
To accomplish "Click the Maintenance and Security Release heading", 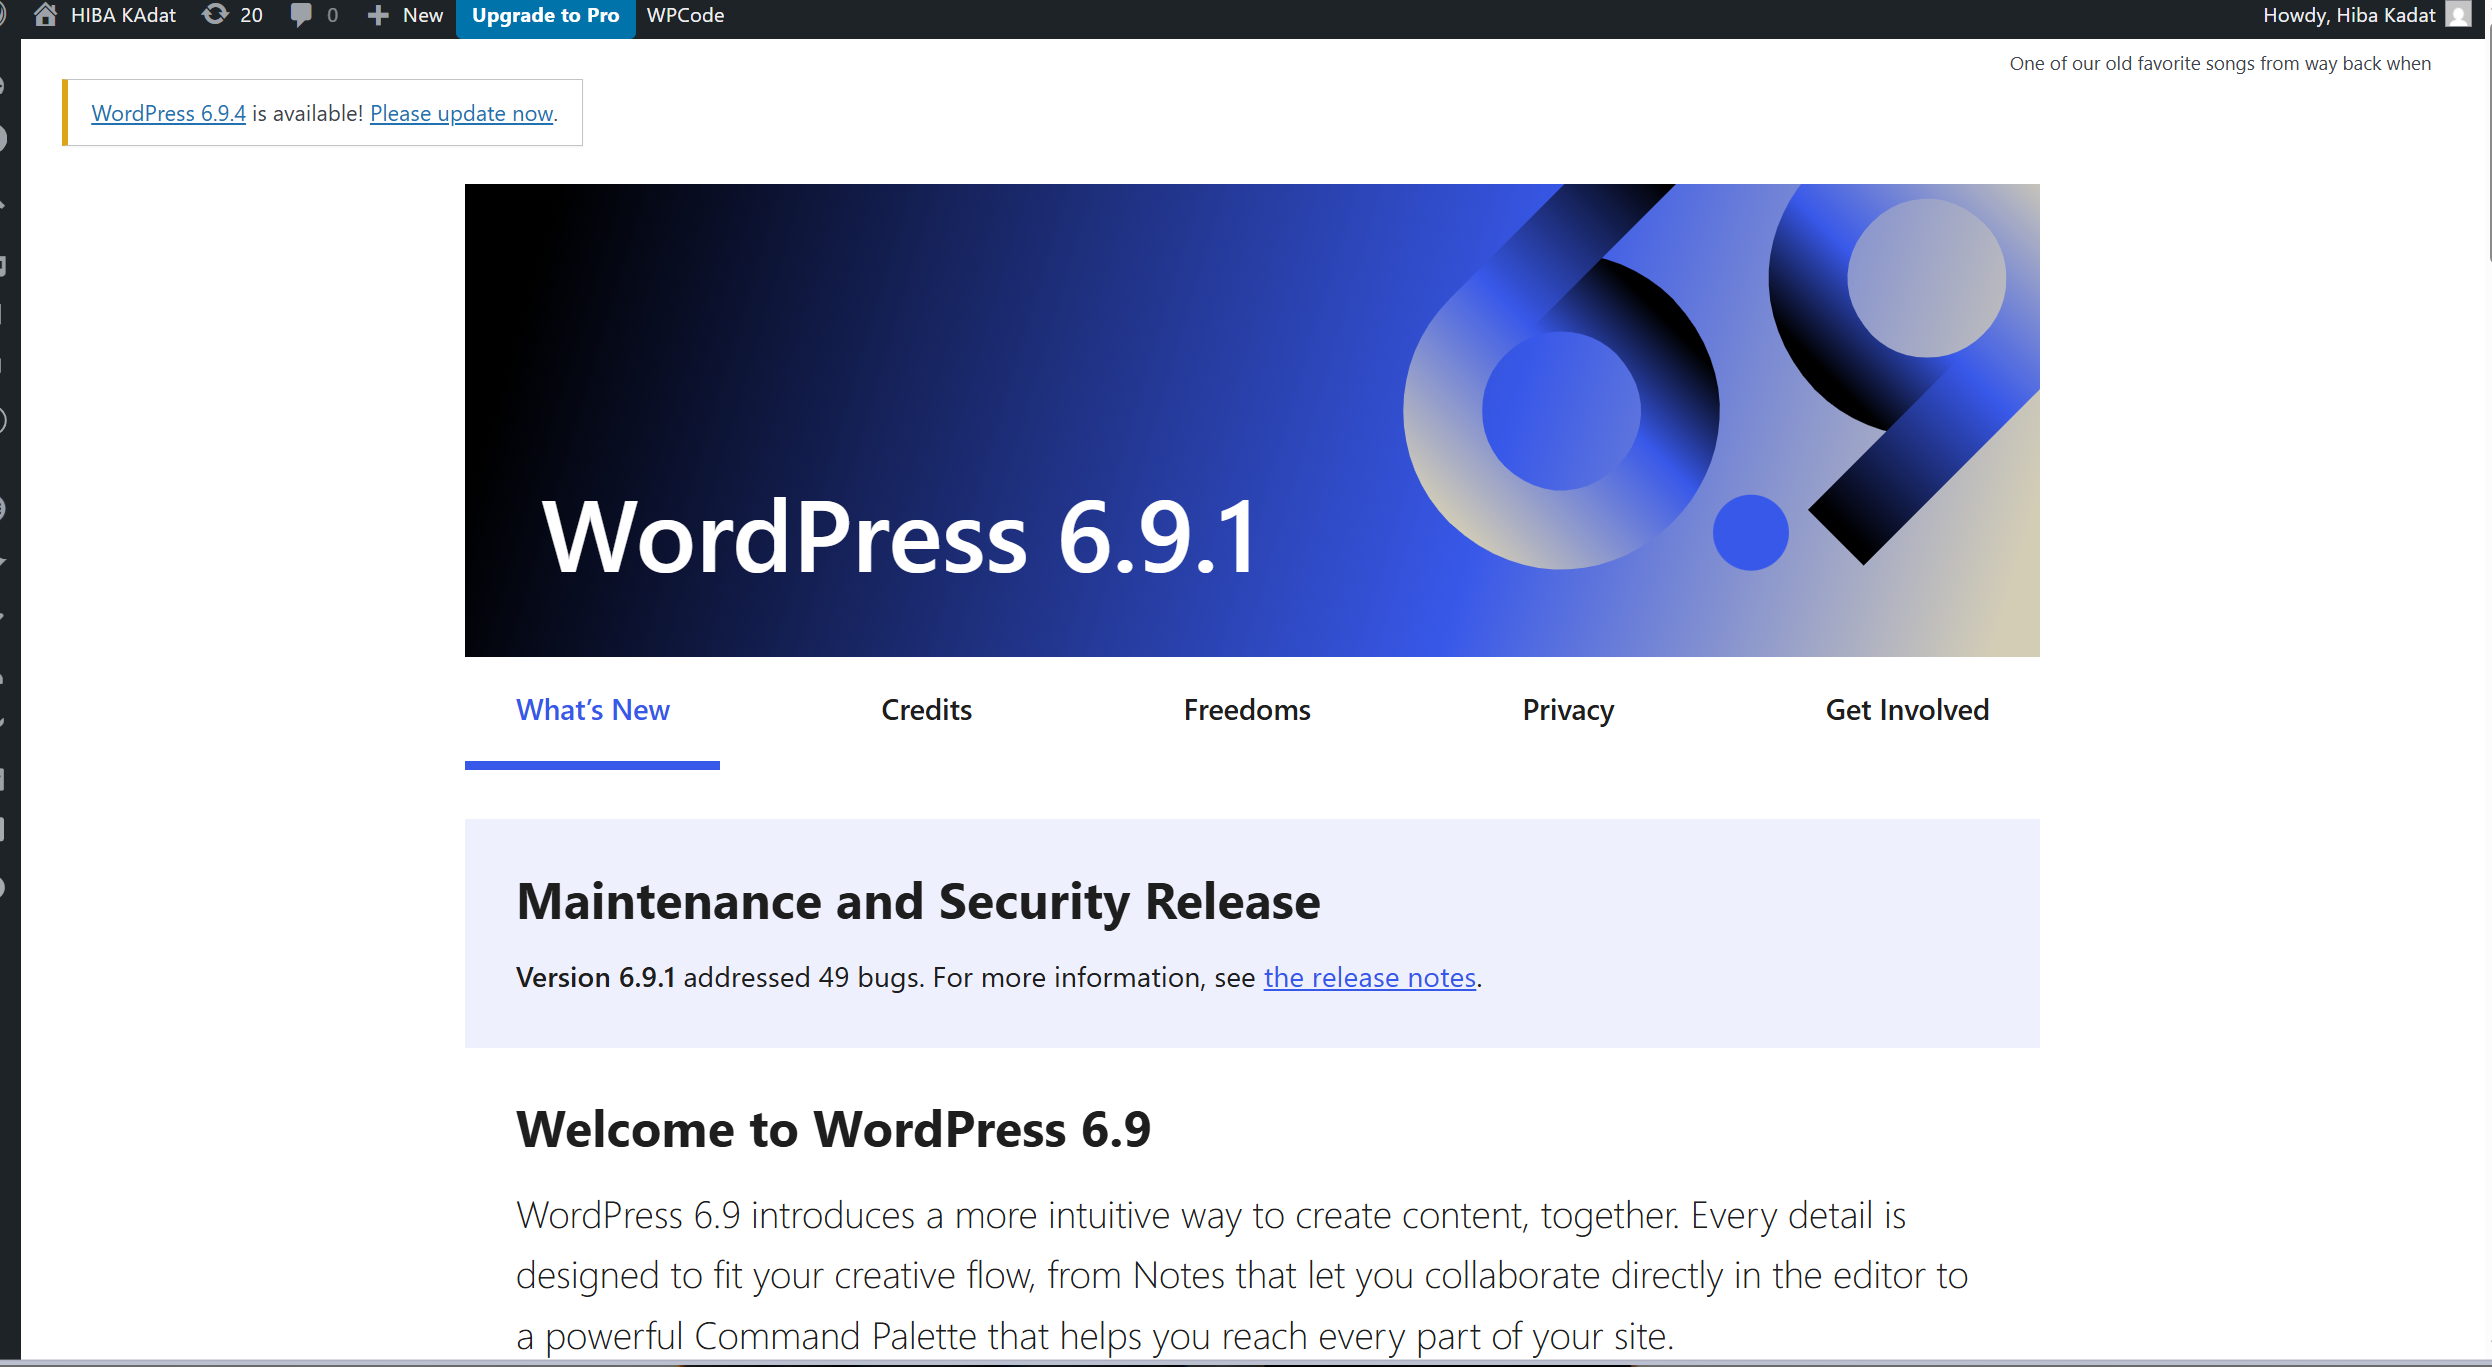I will pyautogui.click(x=918, y=901).
